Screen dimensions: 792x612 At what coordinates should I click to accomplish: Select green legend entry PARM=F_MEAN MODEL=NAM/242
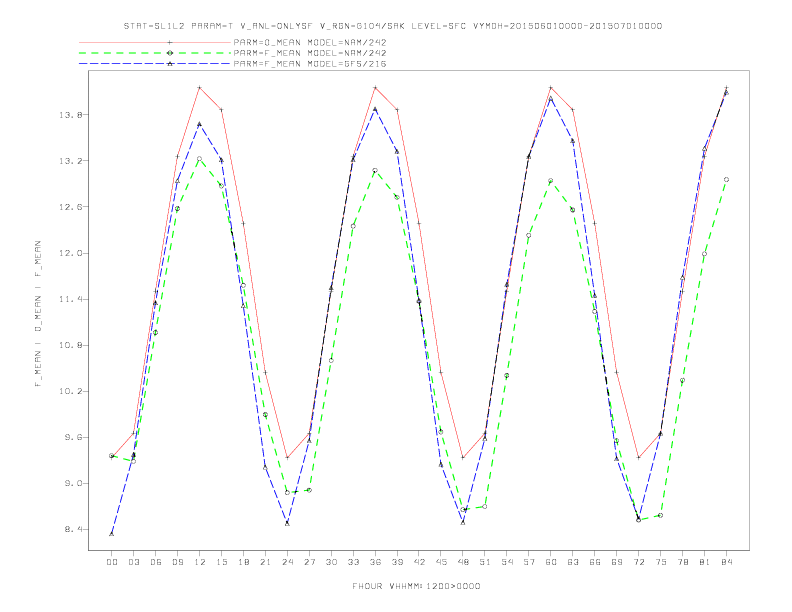coord(310,53)
